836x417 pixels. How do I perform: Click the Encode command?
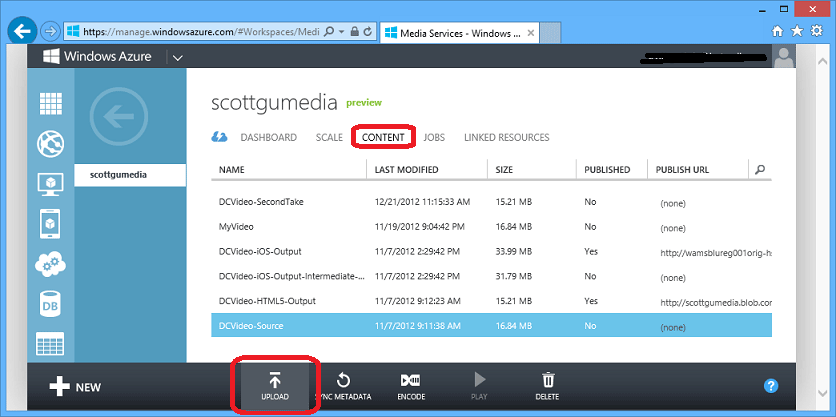click(411, 387)
